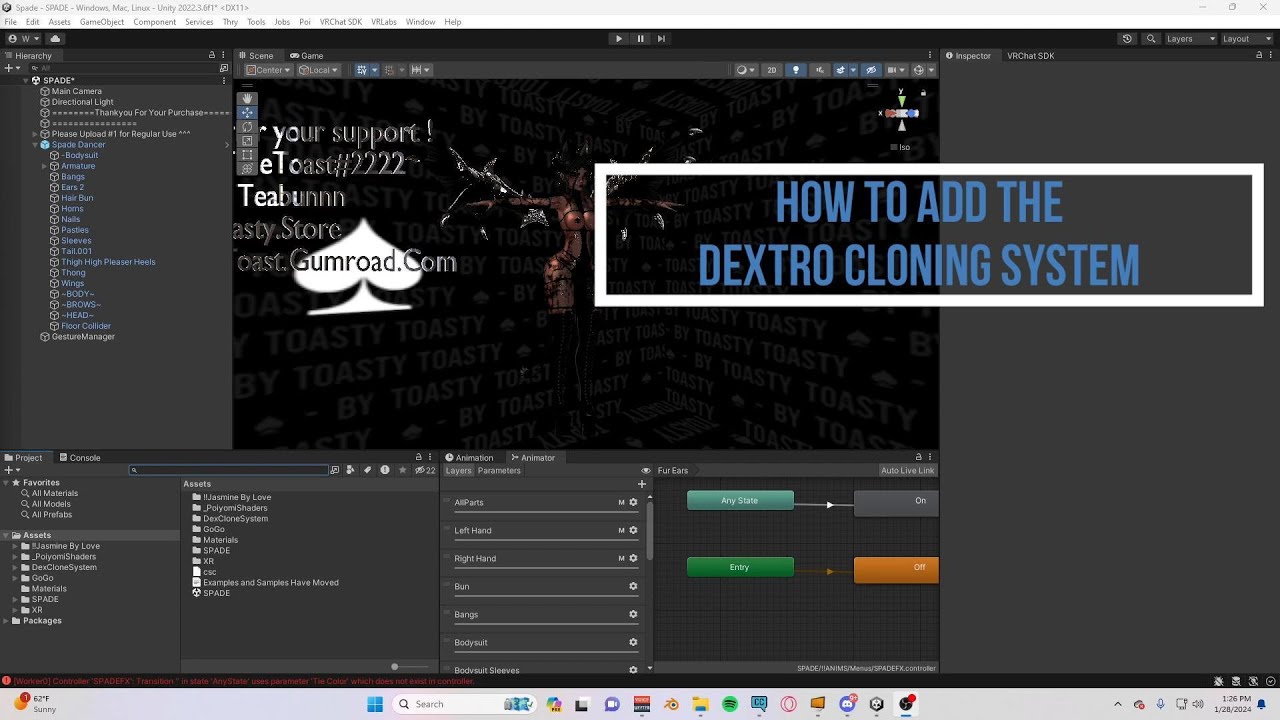Select the Hand (View) tool in Scene
The width and height of the screenshot is (1280, 720).
[x=246, y=98]
